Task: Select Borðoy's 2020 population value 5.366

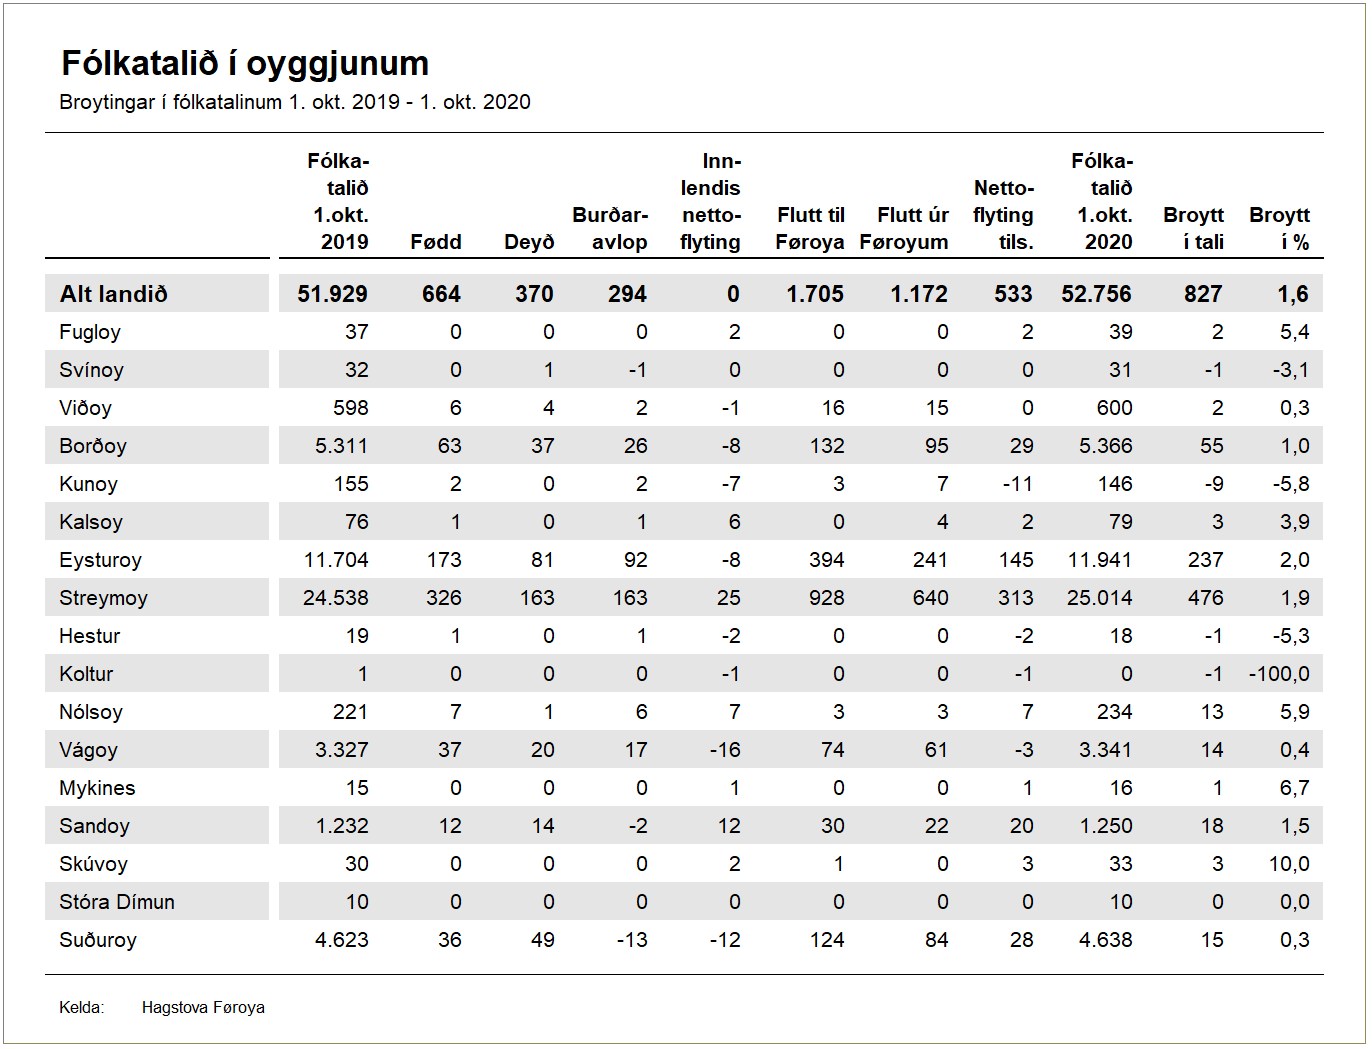Action: 1106,446
